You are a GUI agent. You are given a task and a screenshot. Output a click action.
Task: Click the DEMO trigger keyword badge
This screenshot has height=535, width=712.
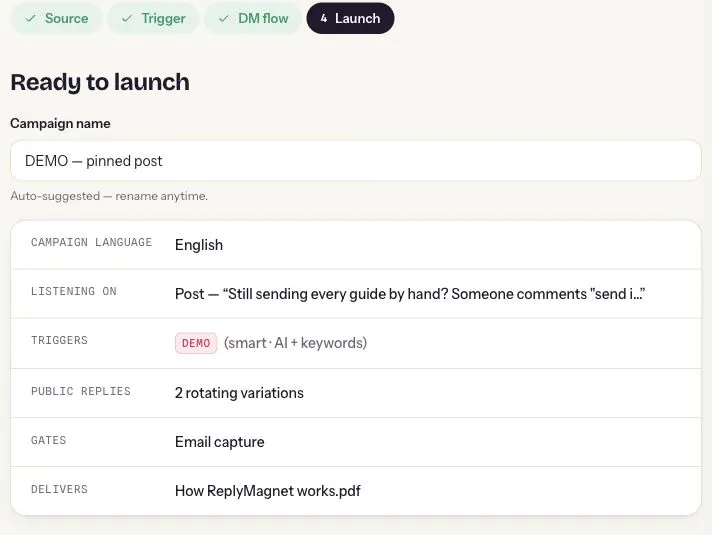[x=196, y=343]
